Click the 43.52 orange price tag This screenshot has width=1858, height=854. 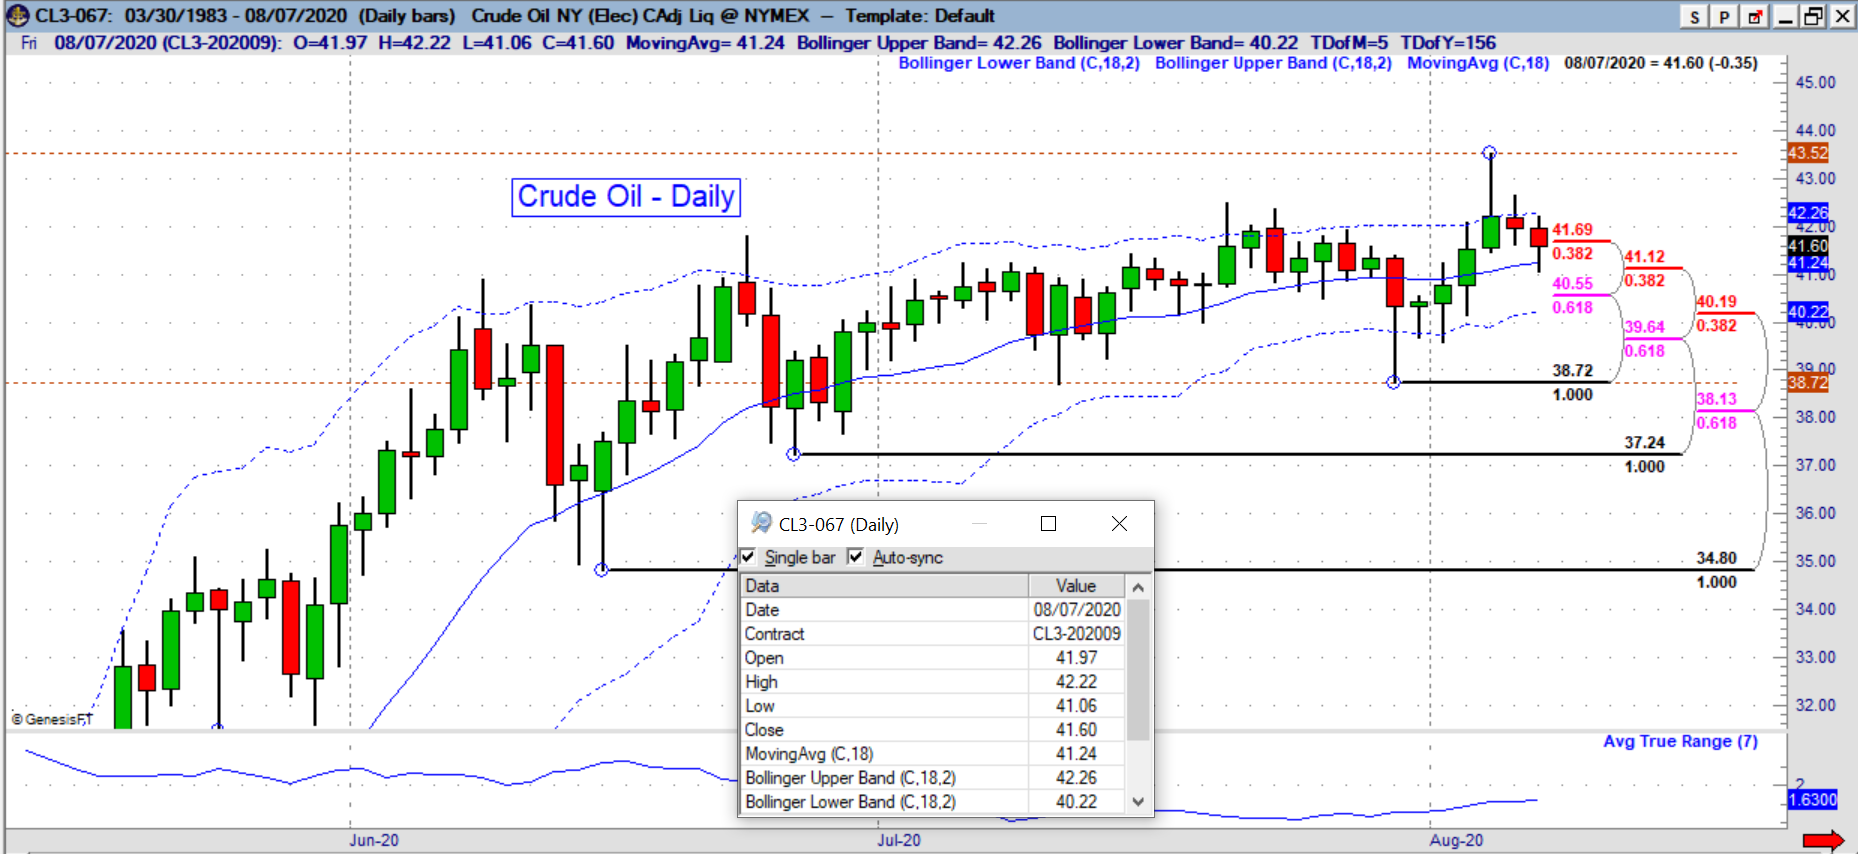(1808, 153)
